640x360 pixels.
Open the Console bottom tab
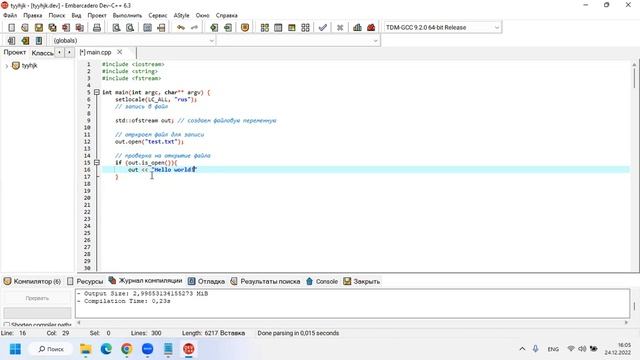pos(322,281)
